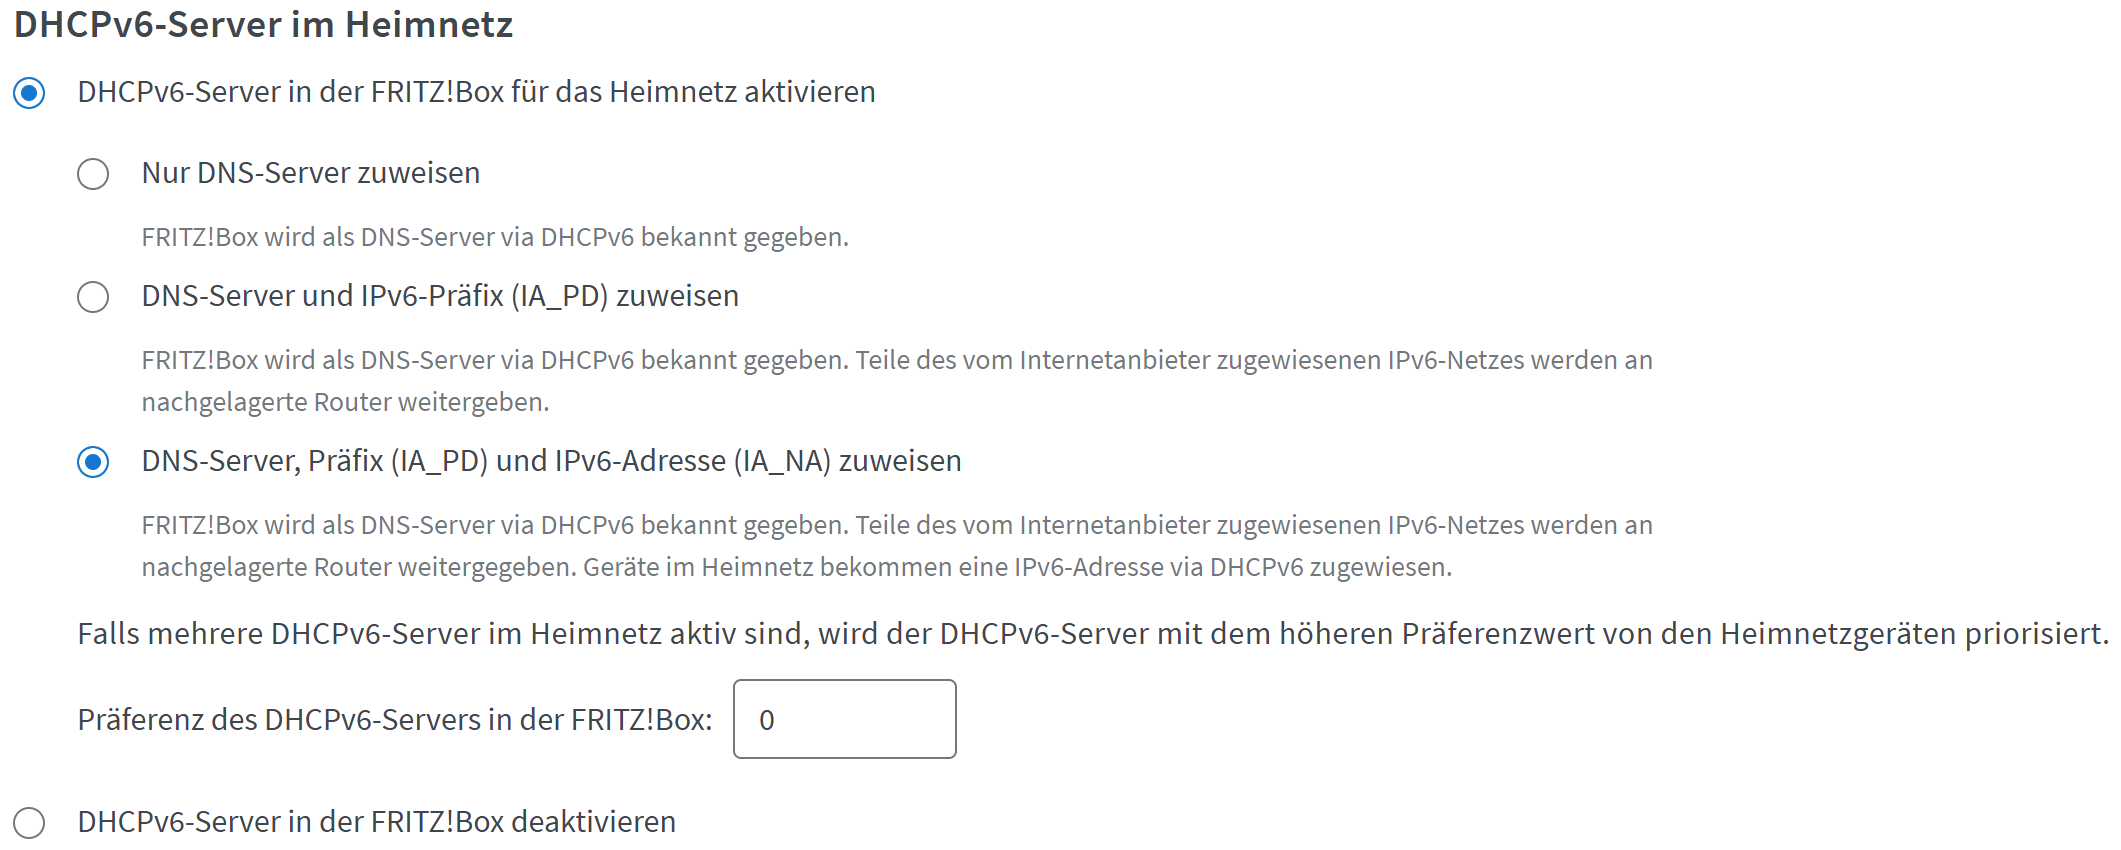Select radio button for DNS-Server und IPv6-Präfix (IA_PD)
Image resolution: width=2121 pixels, height=850 pixels.
[93, 297]
